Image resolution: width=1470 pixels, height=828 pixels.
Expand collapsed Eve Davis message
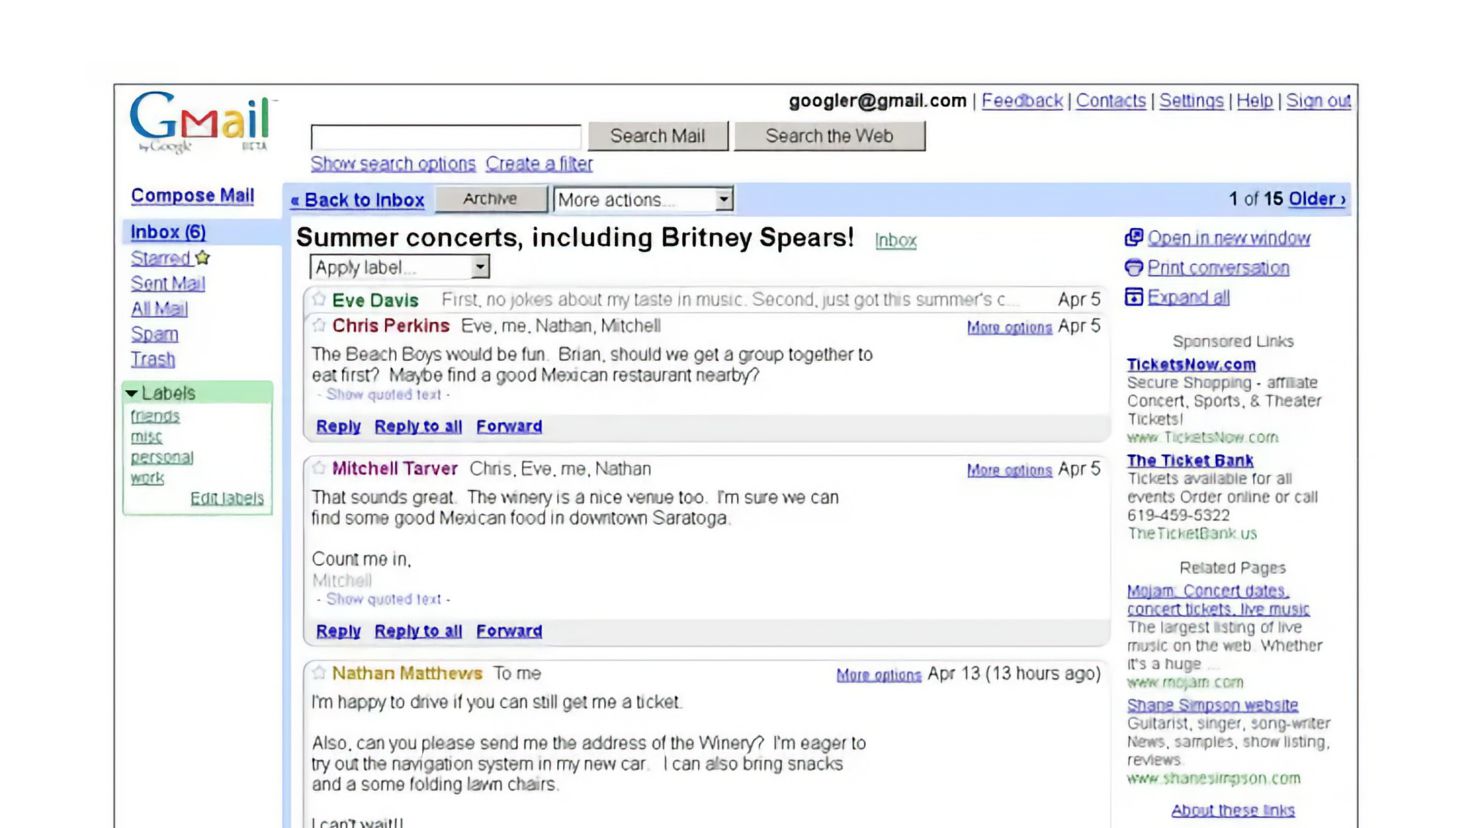[706, 299]
